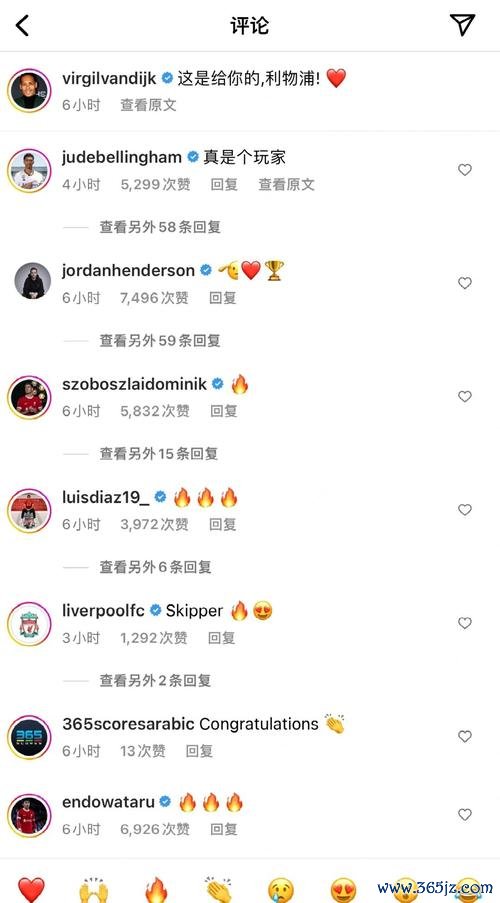
Task: Open luisdiaz19_ username link
Action: [105, 497]
